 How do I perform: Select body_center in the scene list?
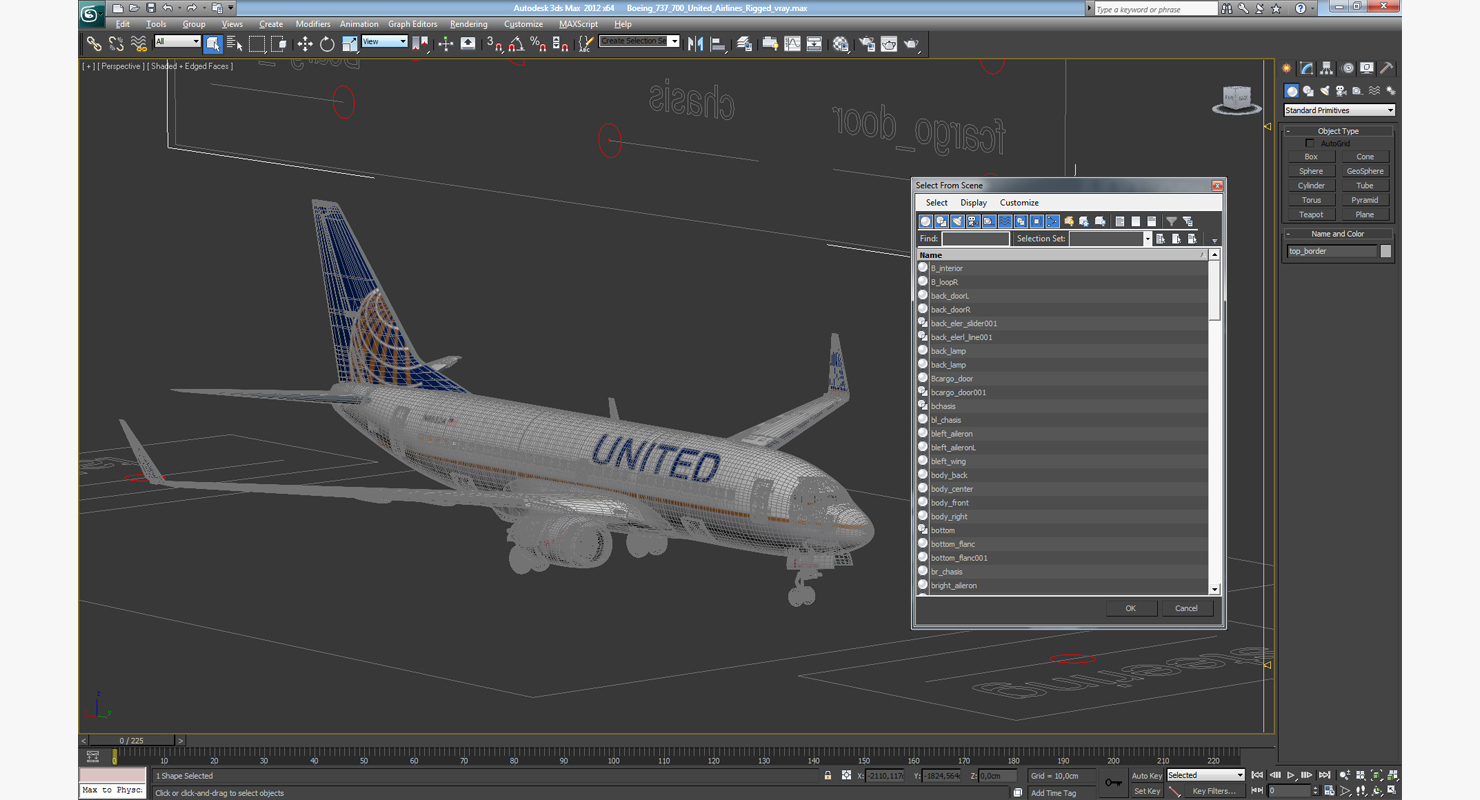click(1062, 489)
